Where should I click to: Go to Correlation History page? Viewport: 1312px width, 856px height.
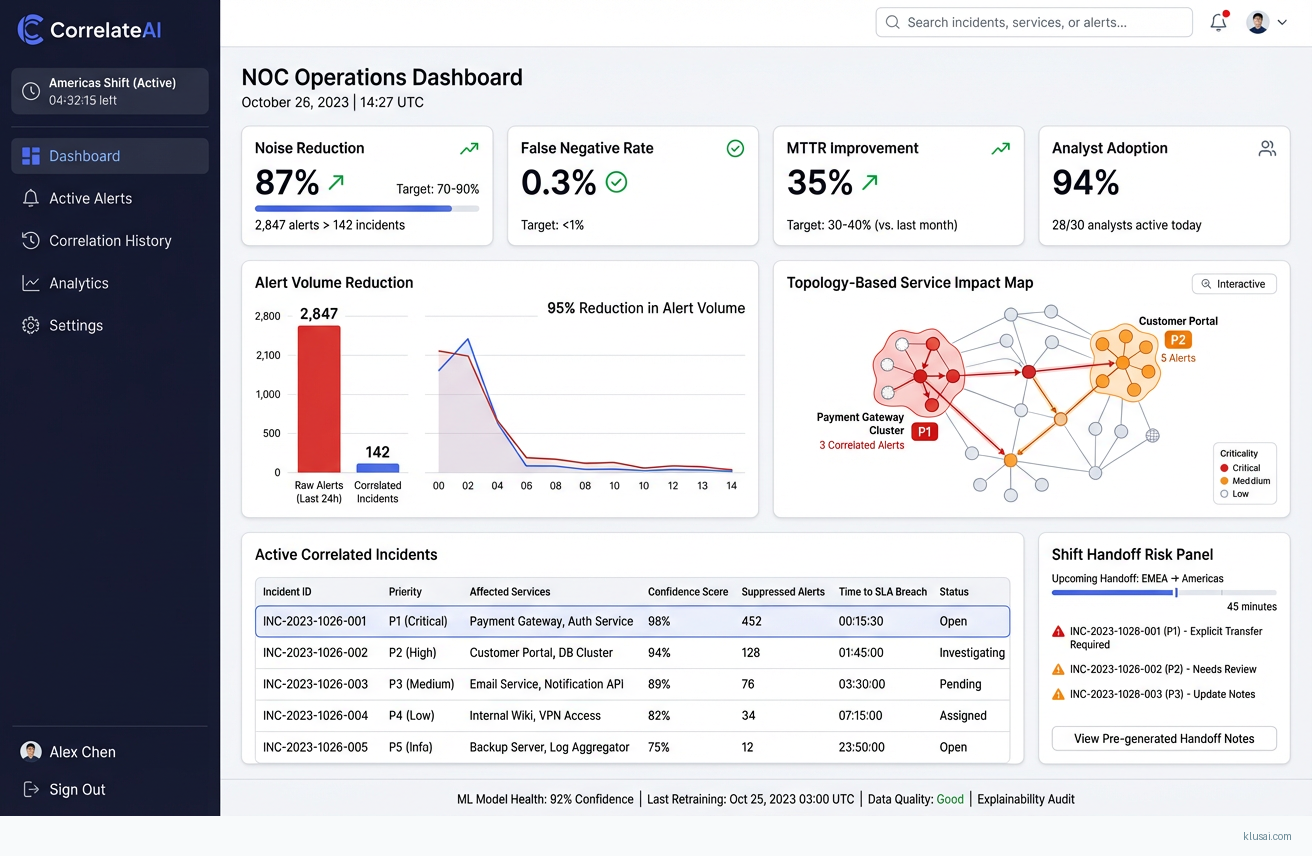coord(110,241)
